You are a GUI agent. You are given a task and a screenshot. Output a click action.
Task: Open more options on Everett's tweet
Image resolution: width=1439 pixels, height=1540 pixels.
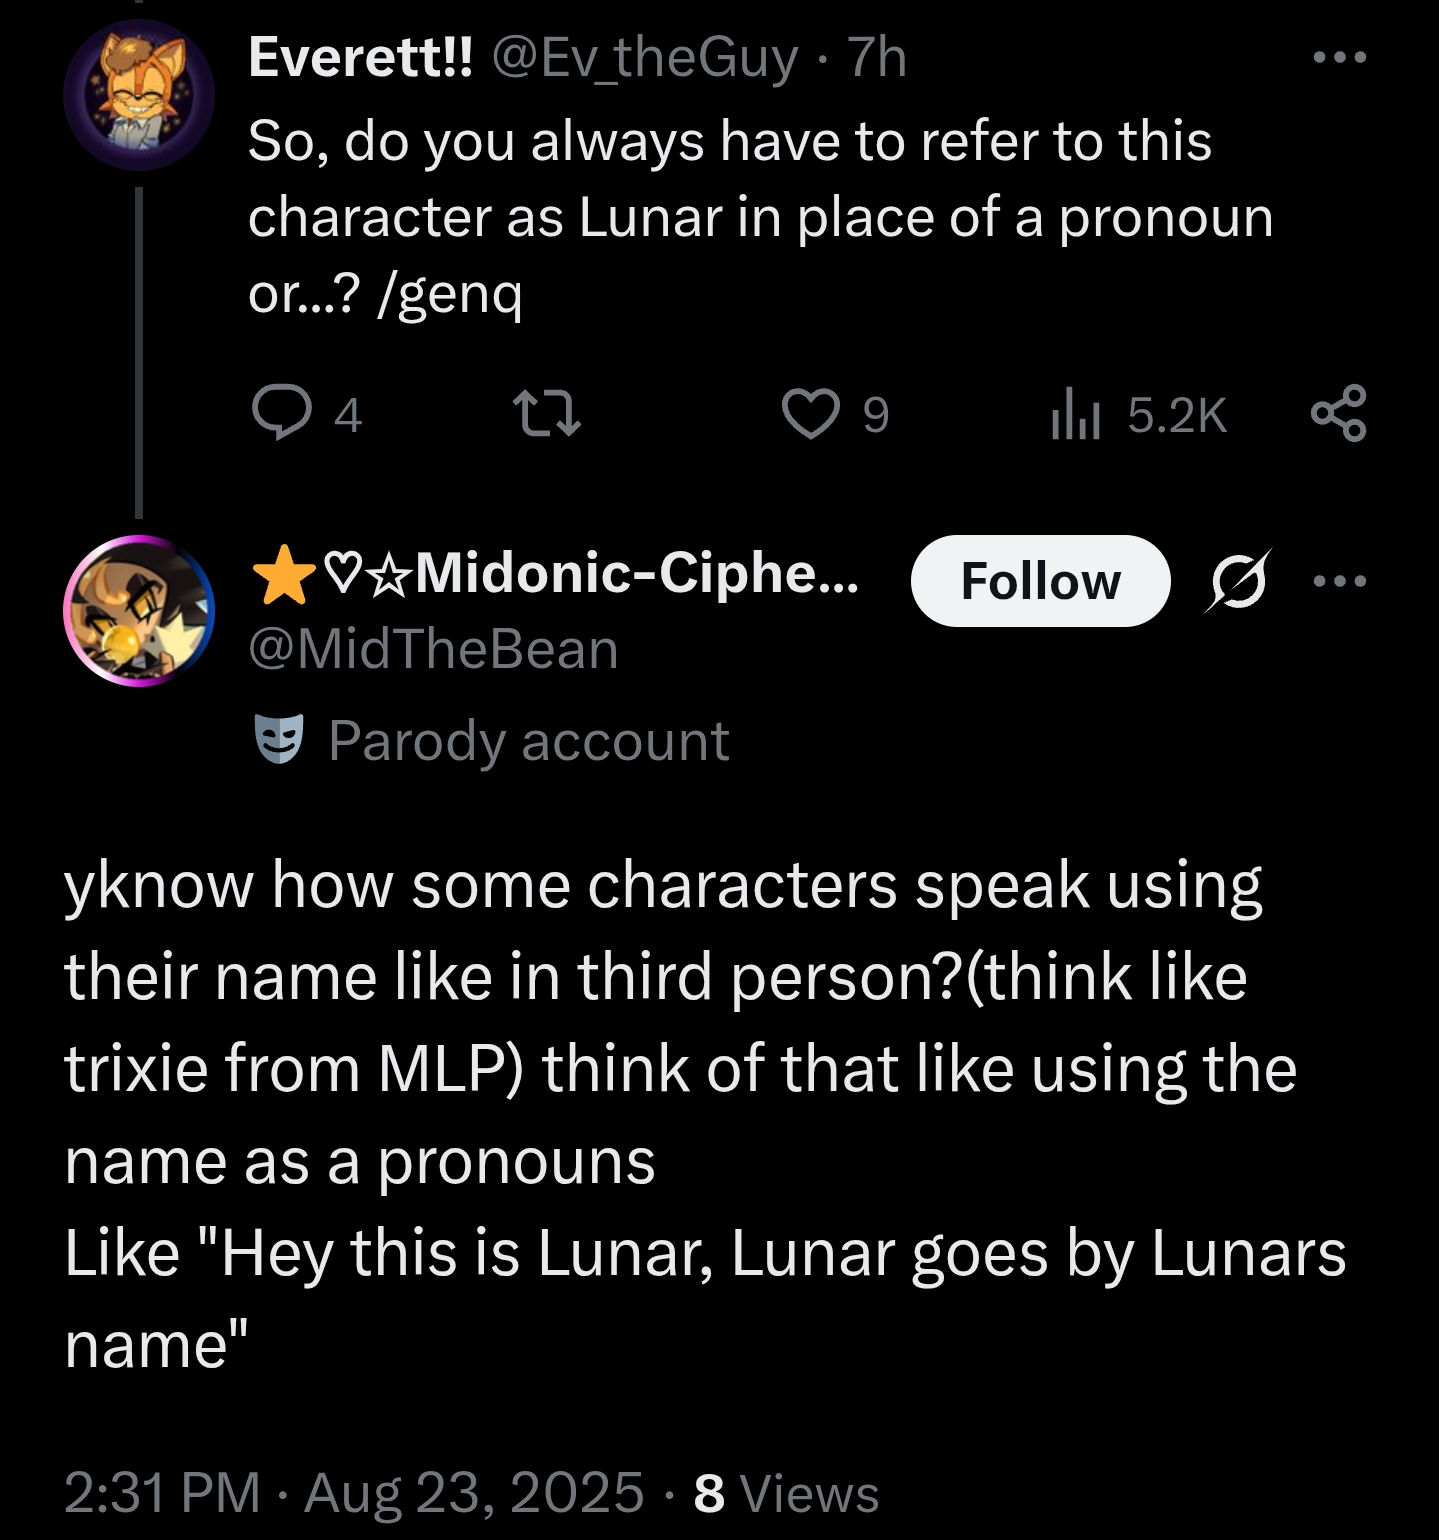1340,57
